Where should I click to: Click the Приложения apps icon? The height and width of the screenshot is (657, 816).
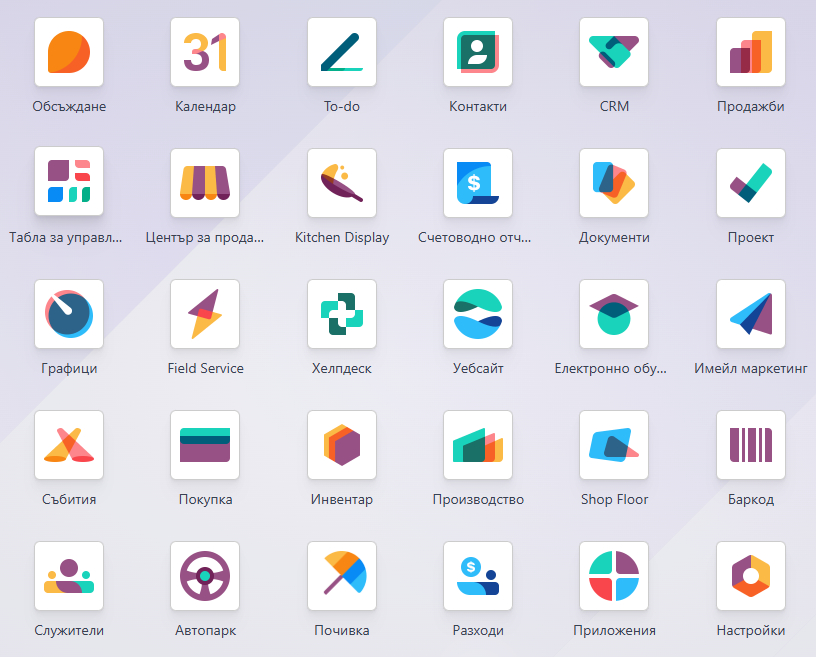click(614, 576)
